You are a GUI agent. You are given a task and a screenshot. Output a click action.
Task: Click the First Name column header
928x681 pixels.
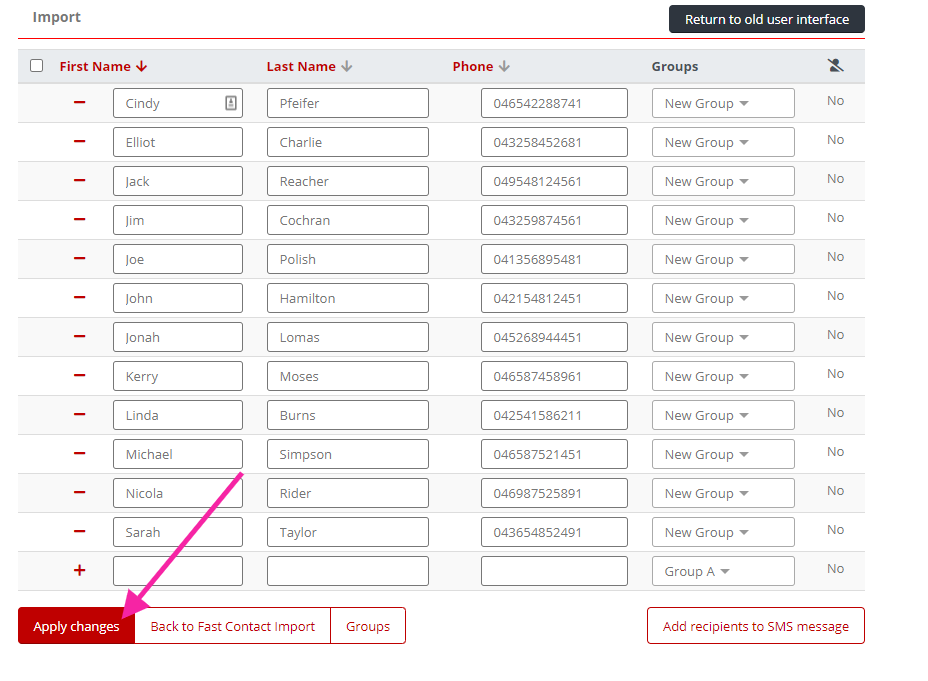pos(95,66)
